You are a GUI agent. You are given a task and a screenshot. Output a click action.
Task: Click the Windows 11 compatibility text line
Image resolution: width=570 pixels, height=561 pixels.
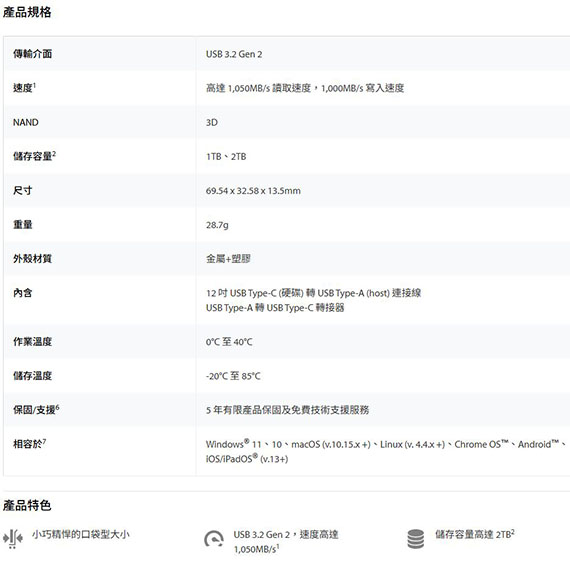coord(386,444)
